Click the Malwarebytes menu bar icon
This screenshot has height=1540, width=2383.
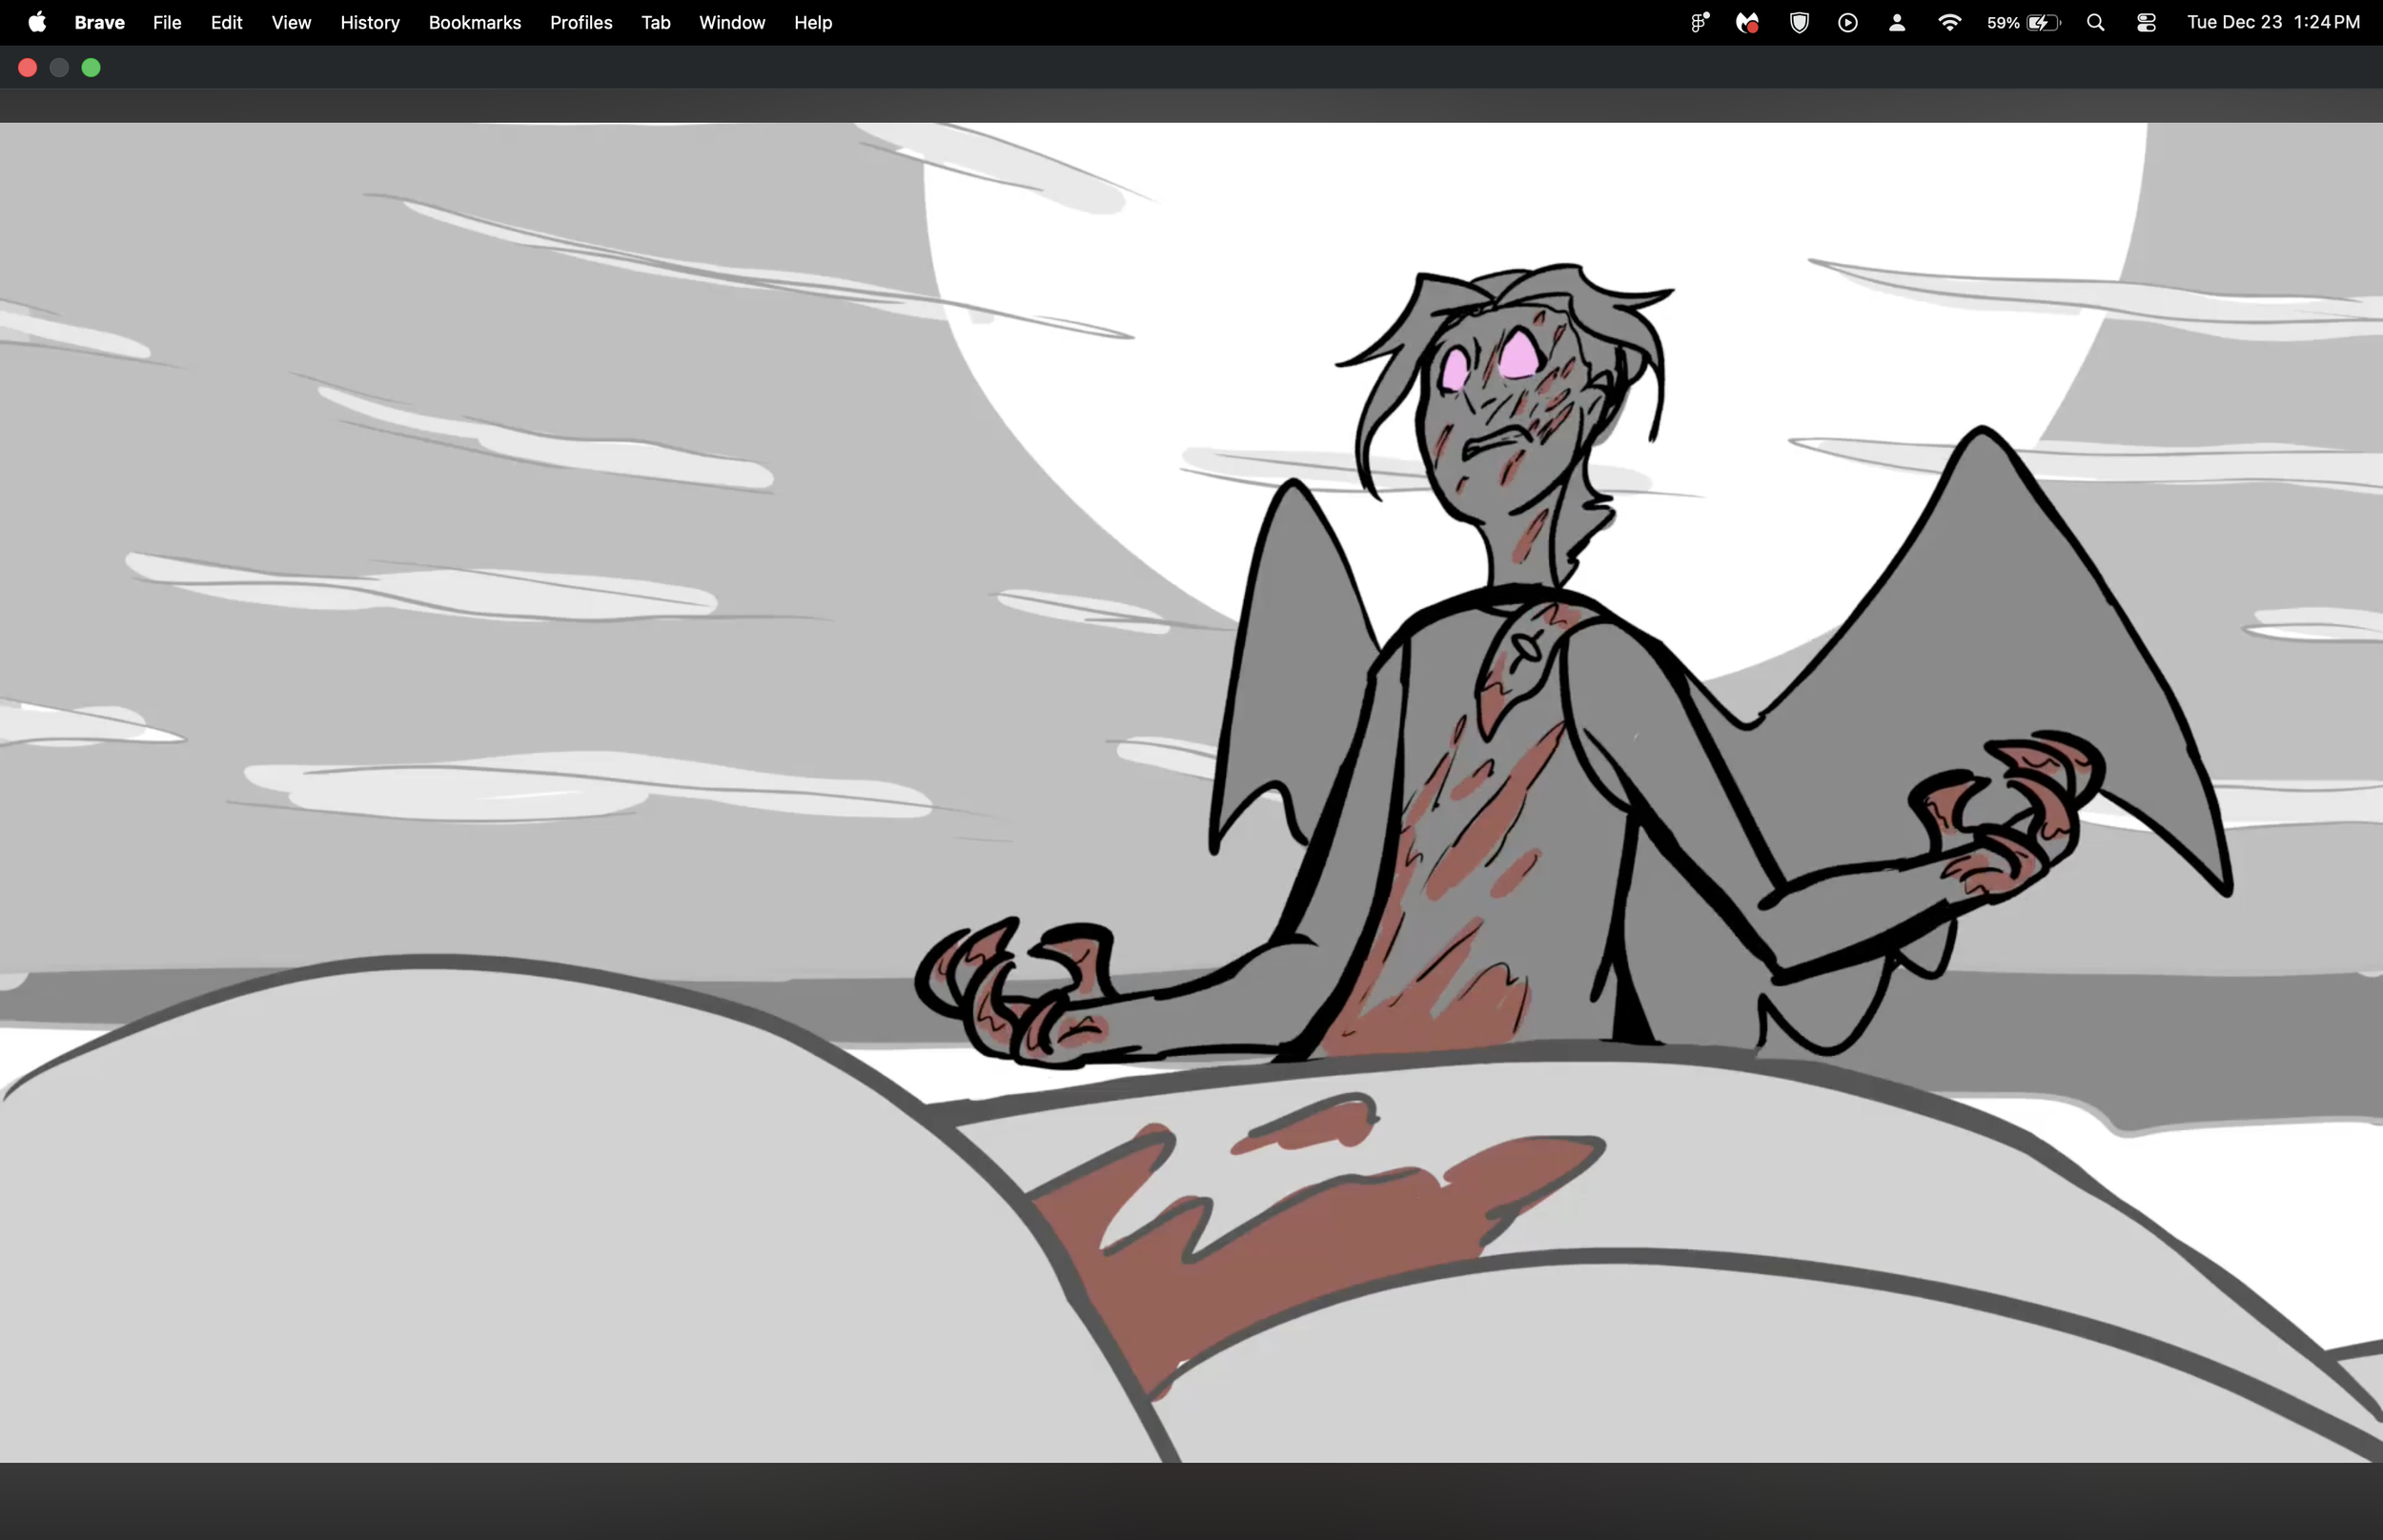point(1747,22)
